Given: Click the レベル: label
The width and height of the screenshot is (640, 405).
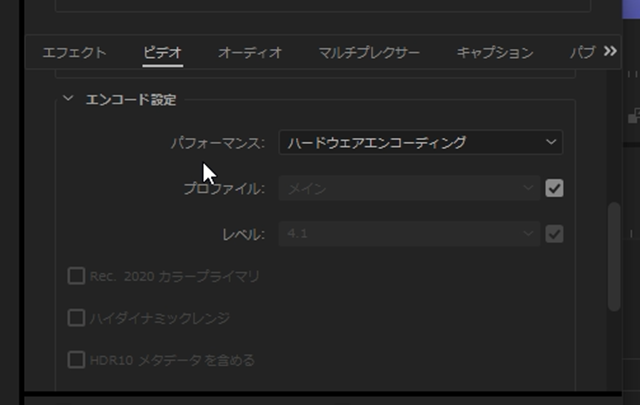Looking at the screenshot, I should click(x=244, y=234).
